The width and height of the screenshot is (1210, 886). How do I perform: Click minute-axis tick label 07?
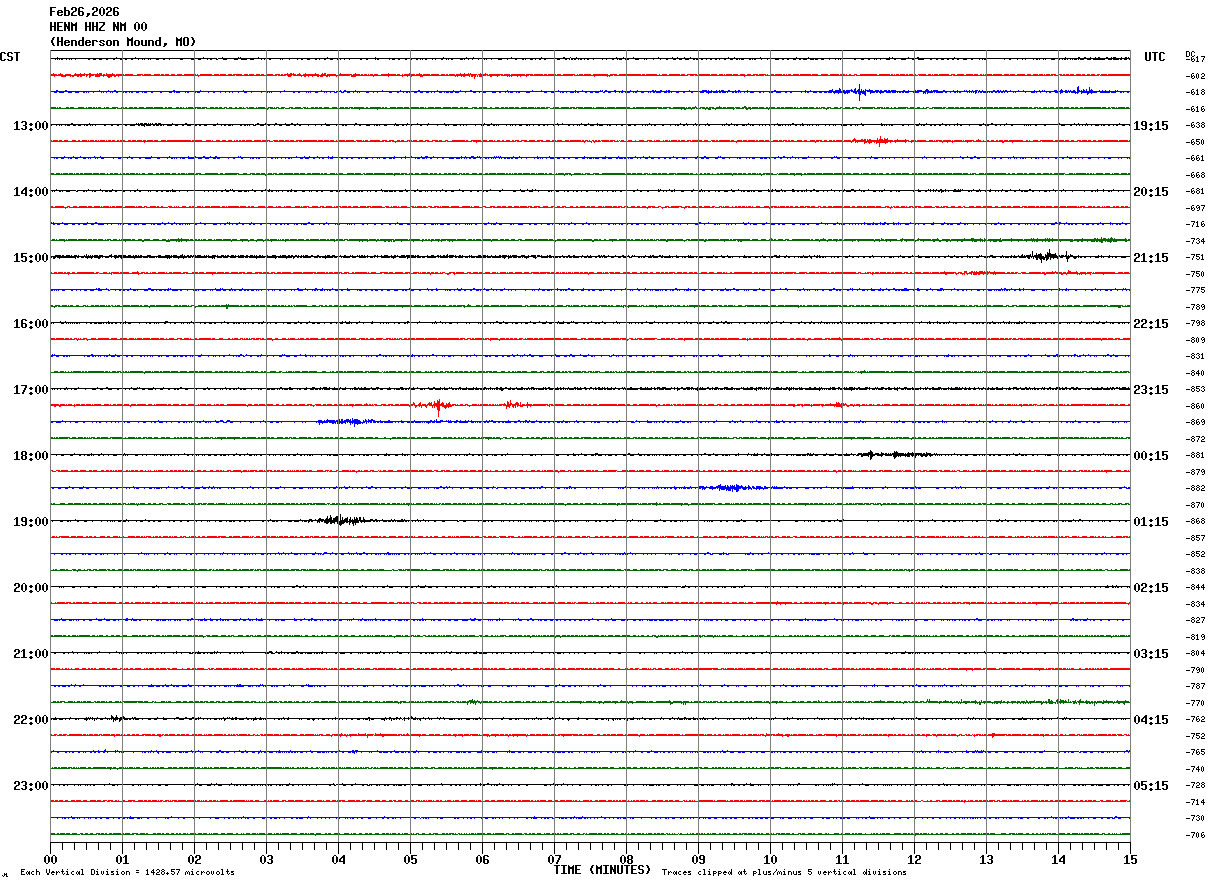tap(554, 859)
